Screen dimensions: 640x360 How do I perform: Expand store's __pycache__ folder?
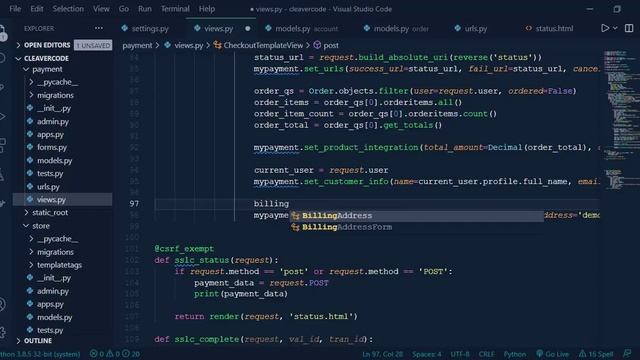57,239
